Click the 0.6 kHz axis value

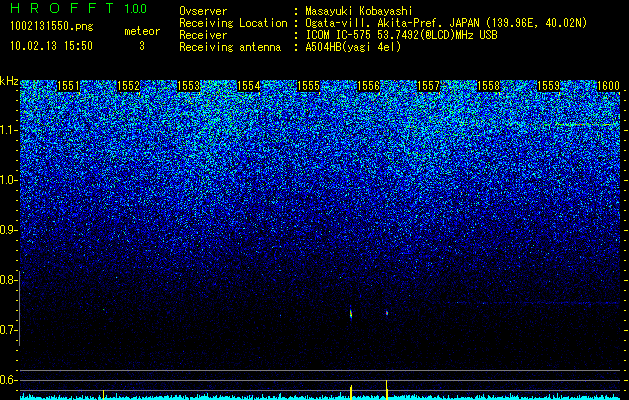tap(9, 380)
